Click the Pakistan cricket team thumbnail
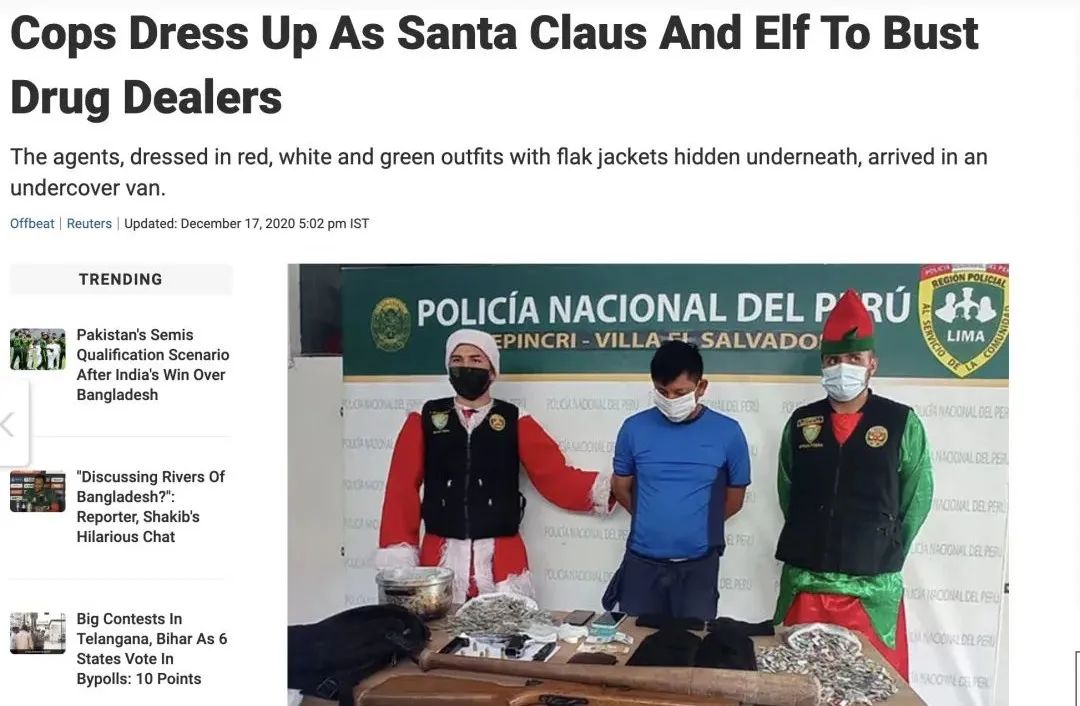 point(38,349)
